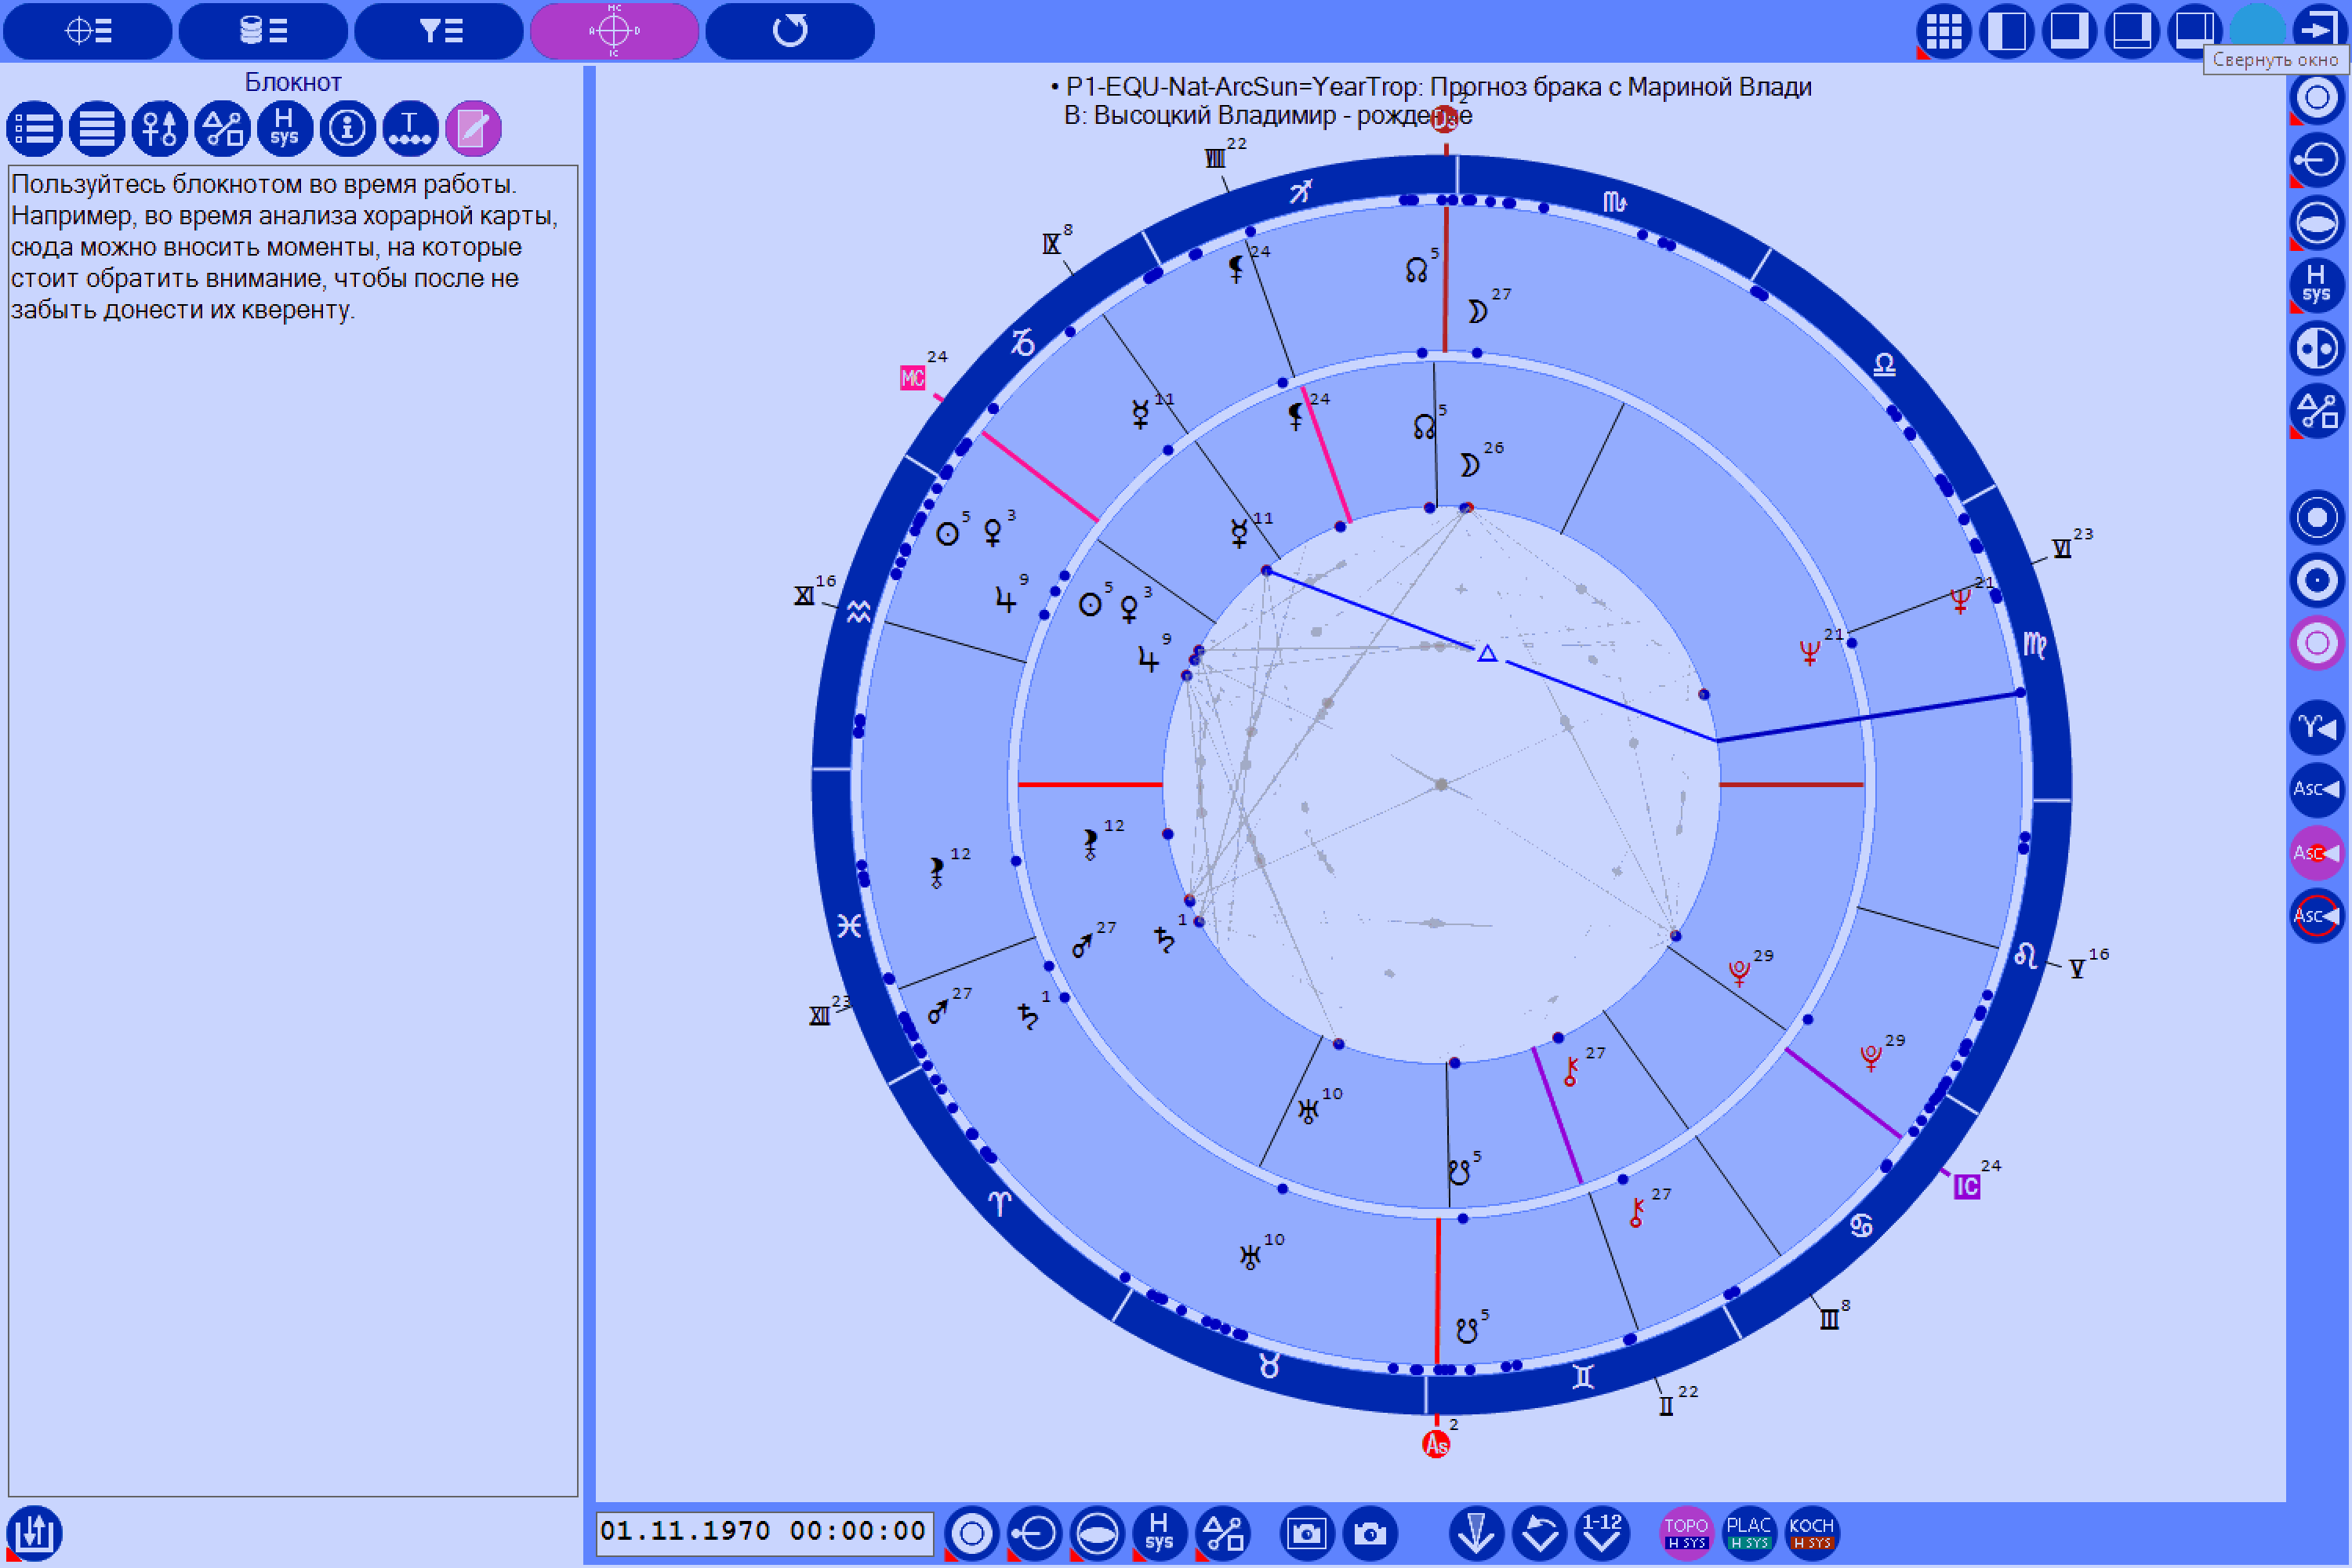Select the pink pencil notepad editing icon

click(471, 128)
